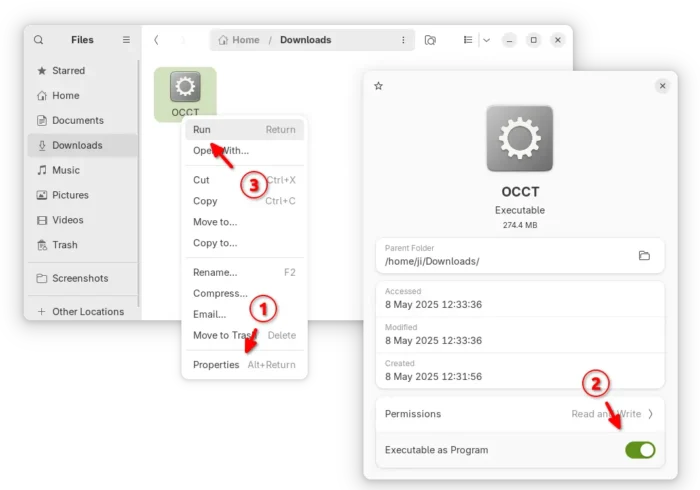The image size is (700, 490).
Task: Expand the view options dropdown arrow
Action: [x=487, y=40]
